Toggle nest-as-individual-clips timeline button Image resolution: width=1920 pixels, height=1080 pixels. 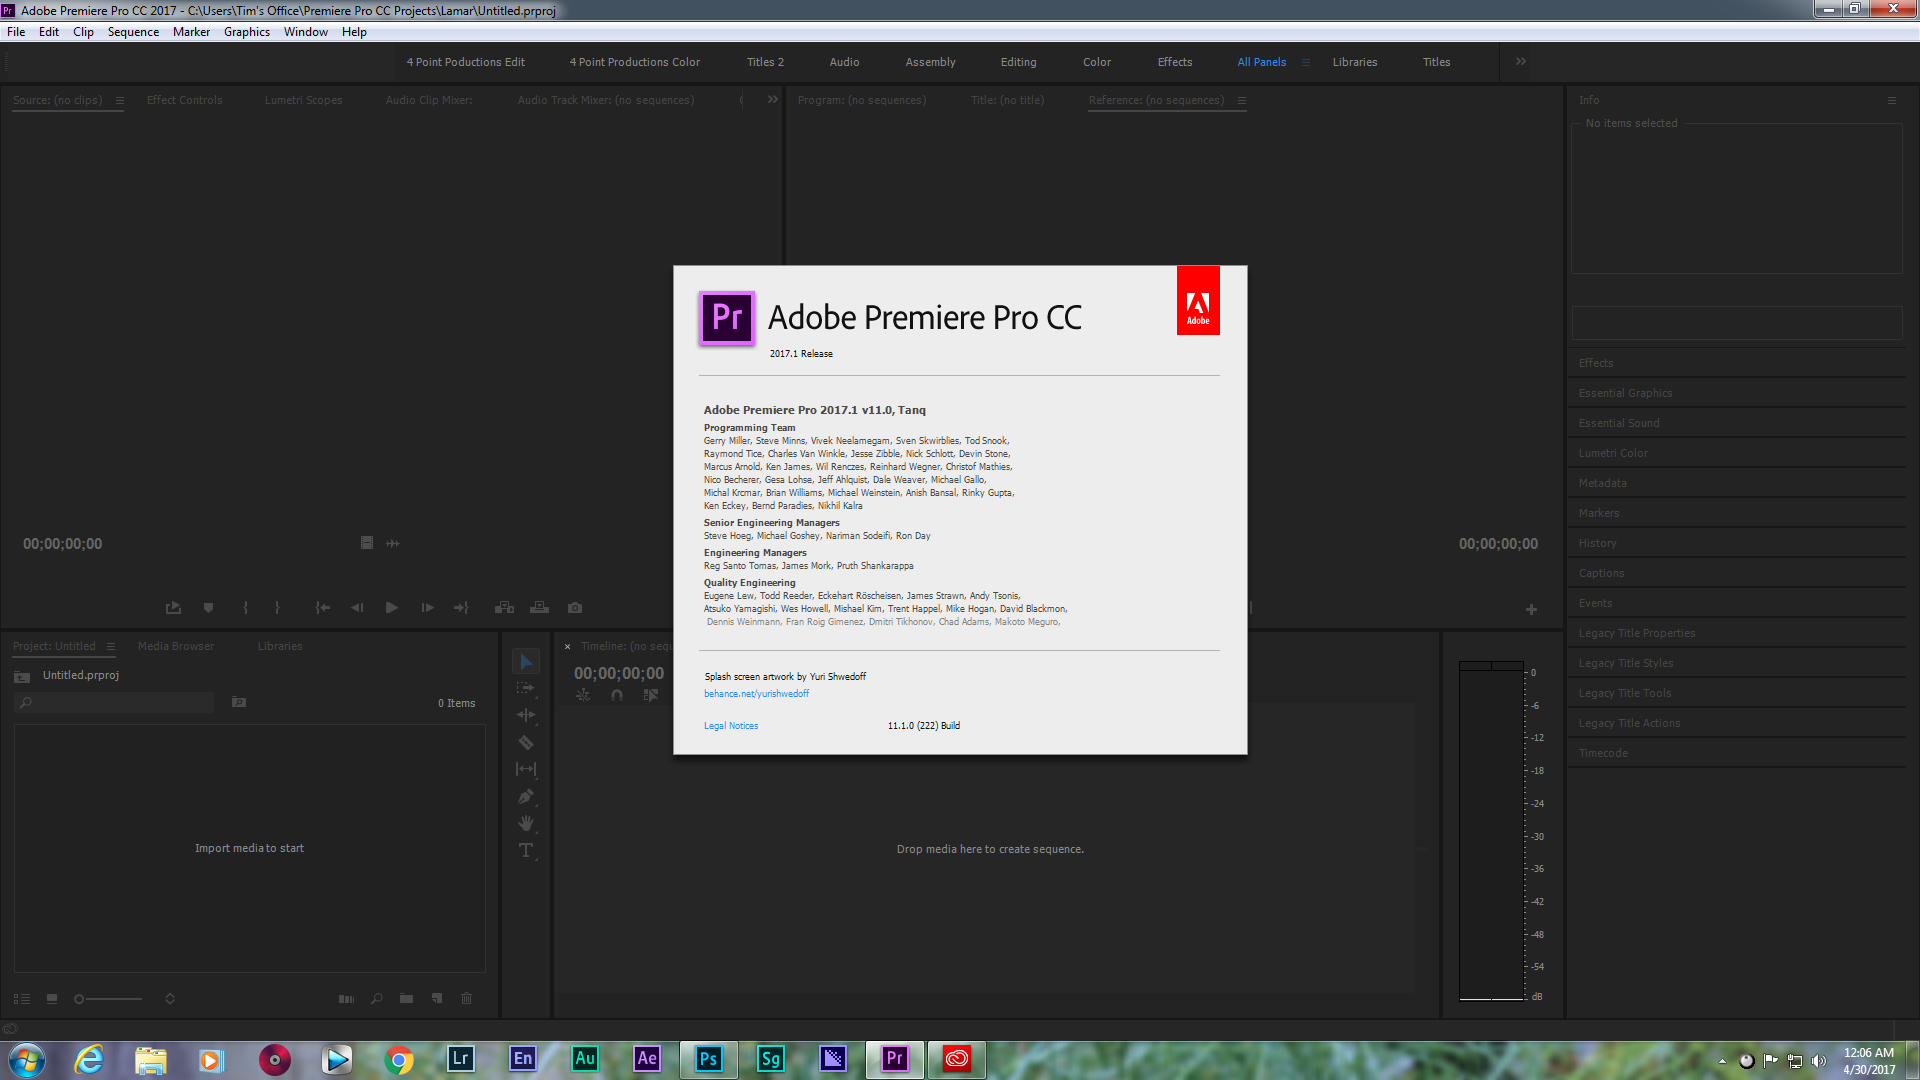click(583, 695)
